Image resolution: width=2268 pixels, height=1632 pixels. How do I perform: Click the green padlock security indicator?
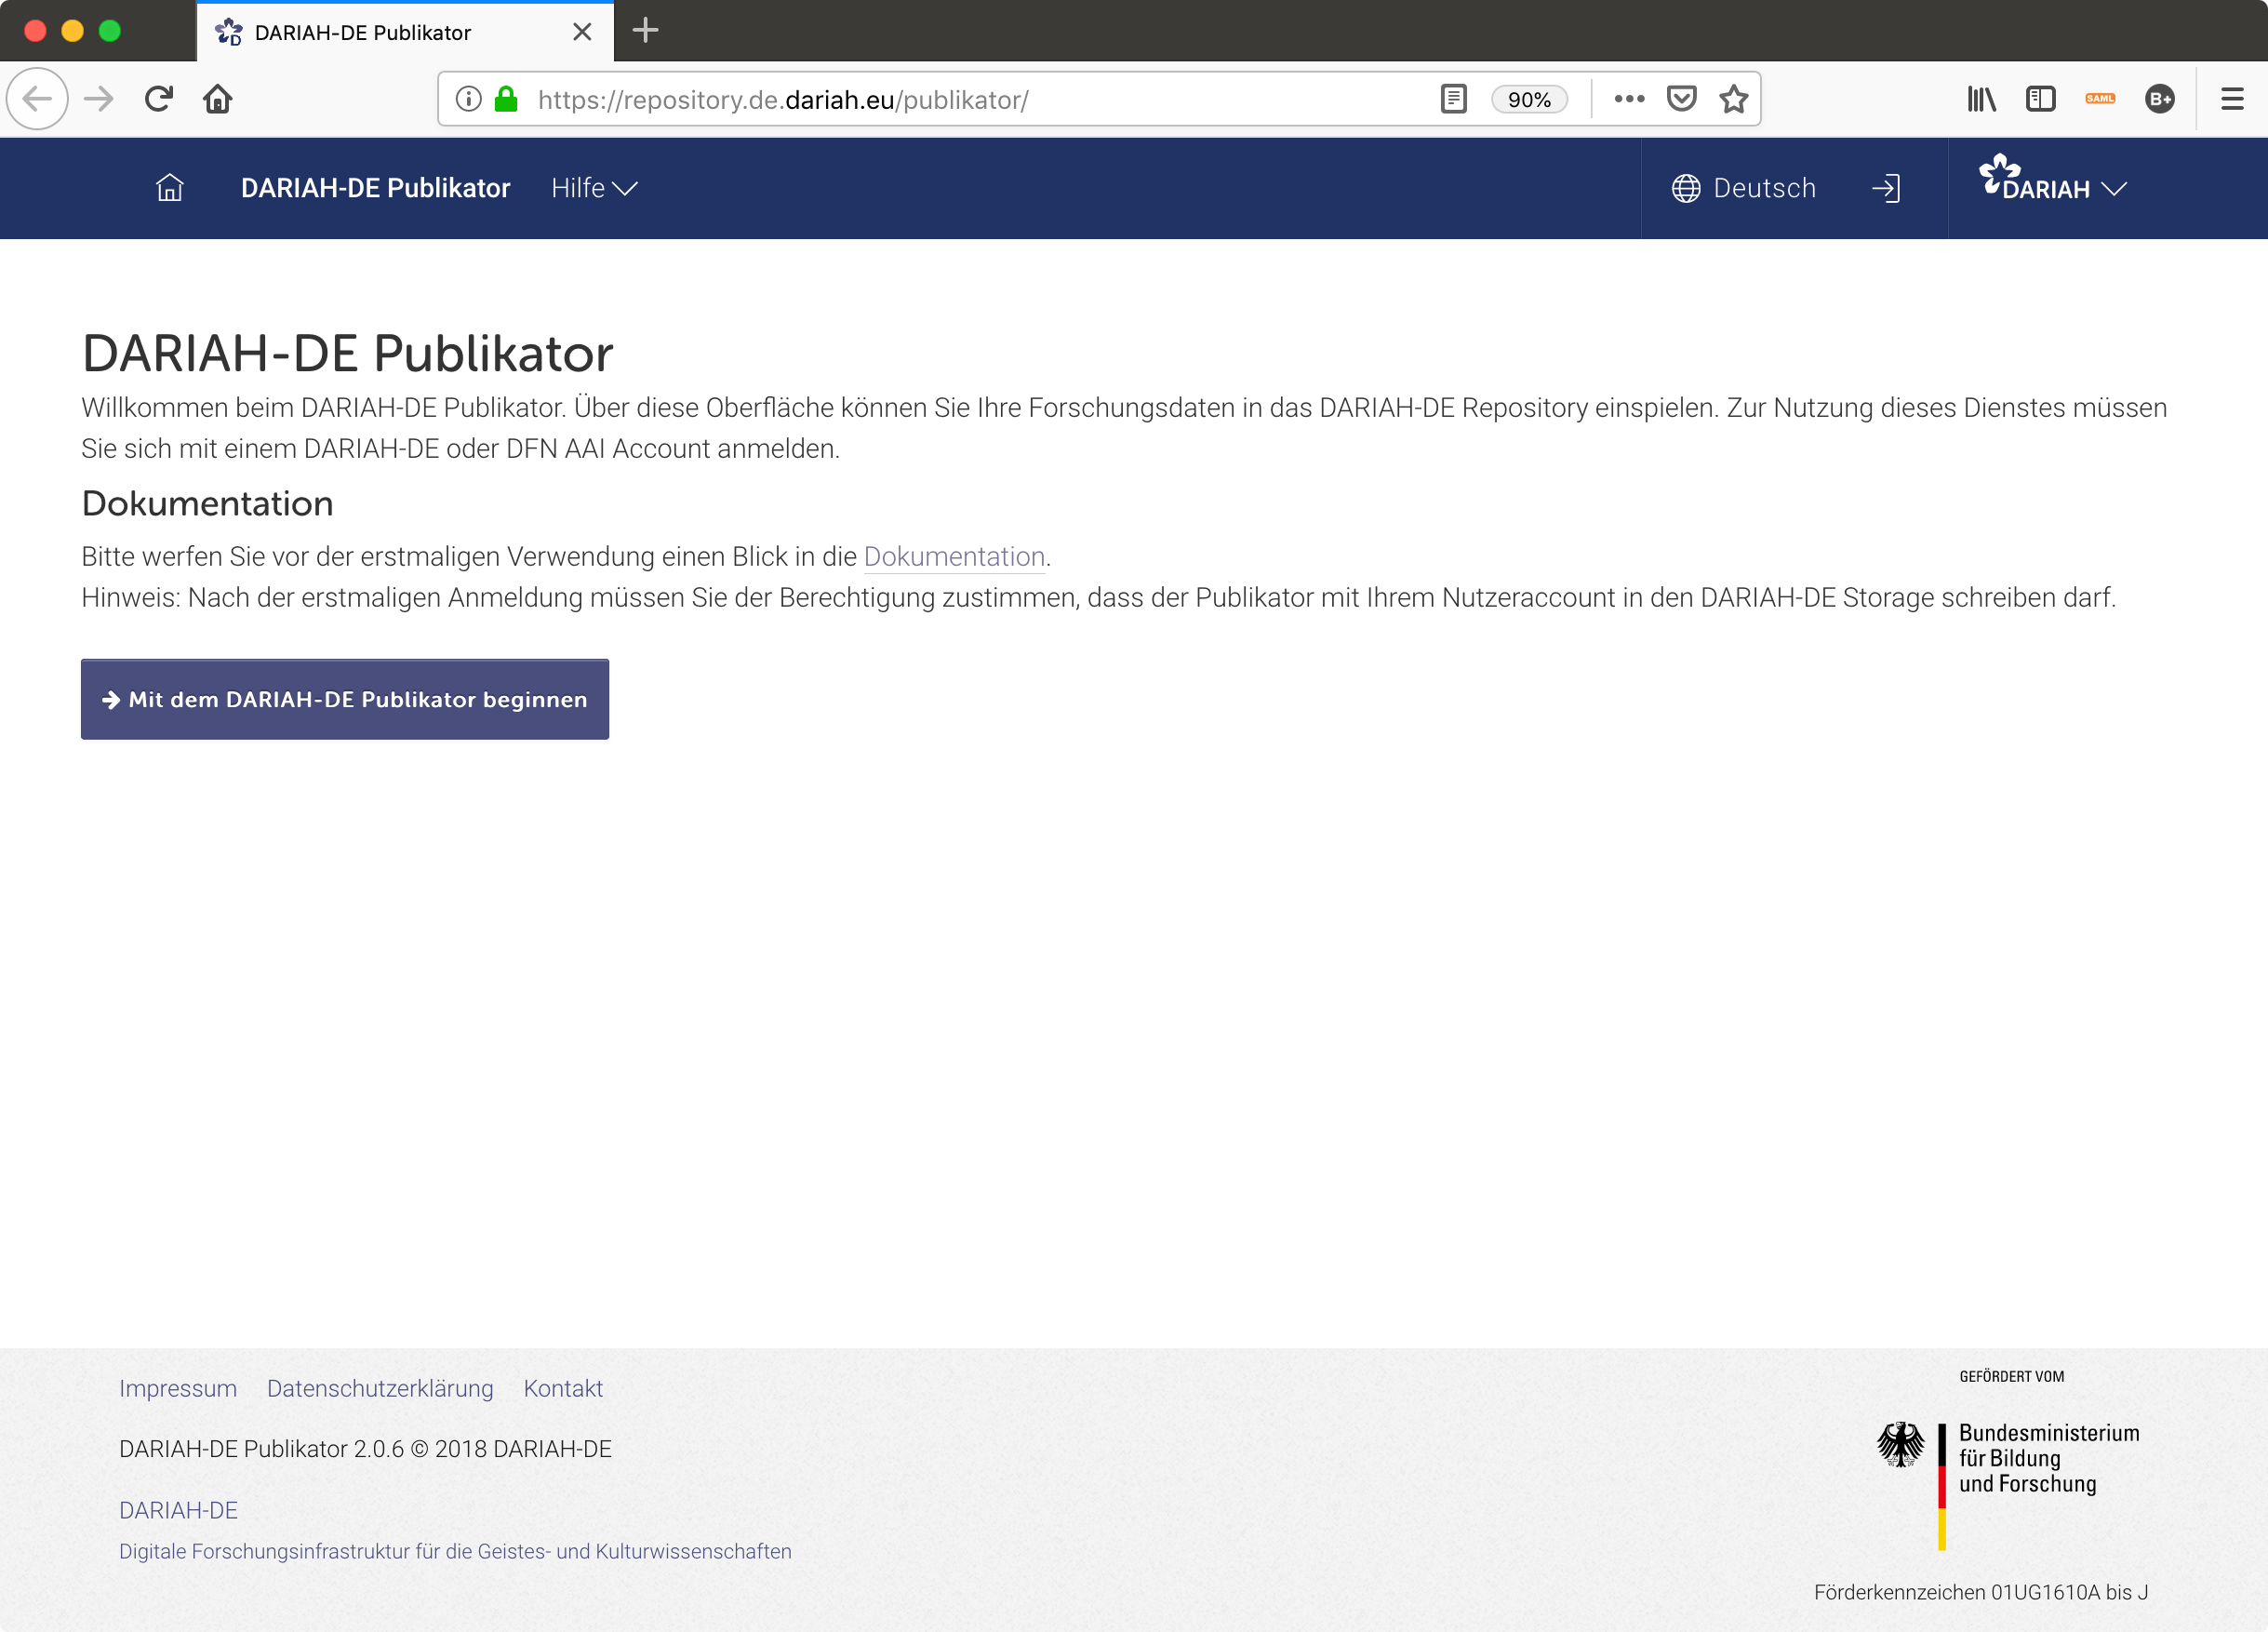click(x=505, y=98)
